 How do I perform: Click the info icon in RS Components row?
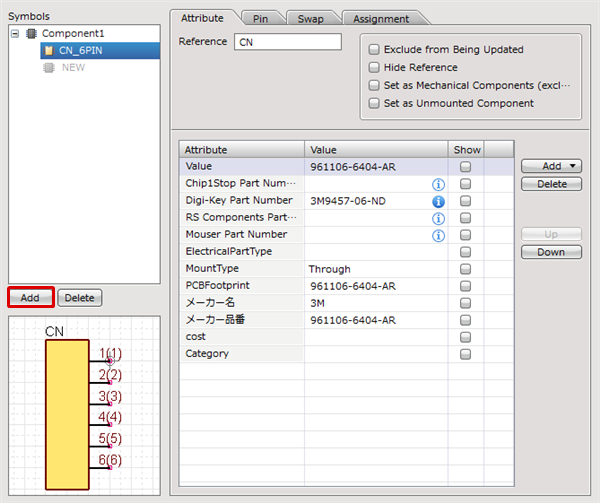(437, 218)
